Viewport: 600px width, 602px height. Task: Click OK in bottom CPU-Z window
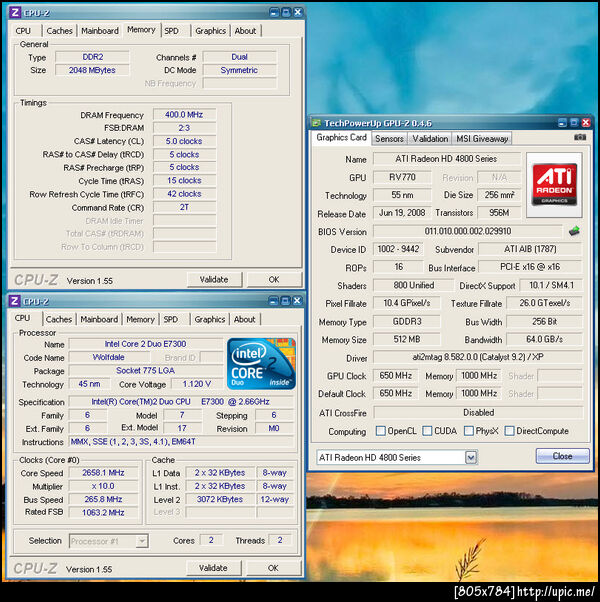[x=273, y=568]
